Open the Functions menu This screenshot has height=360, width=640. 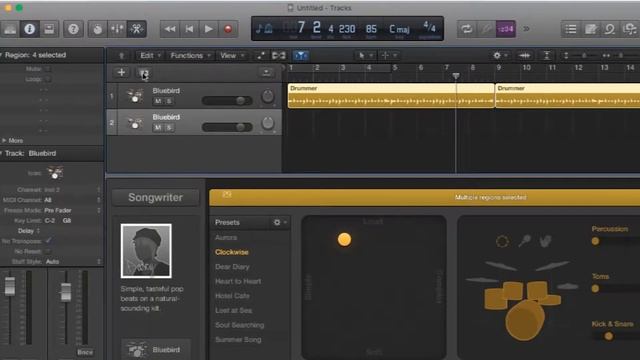coord(190,56)
